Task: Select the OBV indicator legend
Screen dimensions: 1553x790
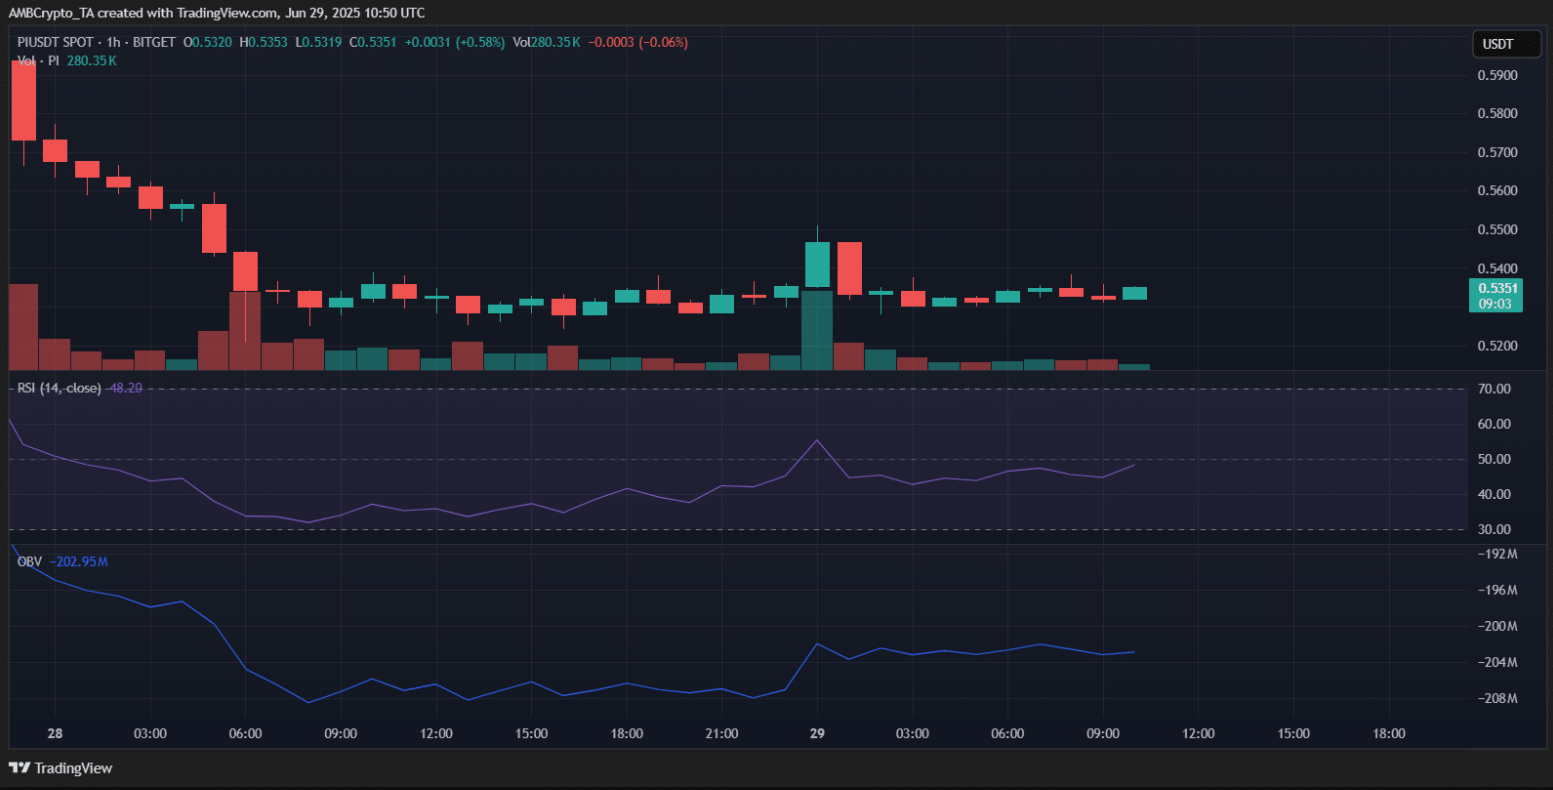Action: click(29, 562)
